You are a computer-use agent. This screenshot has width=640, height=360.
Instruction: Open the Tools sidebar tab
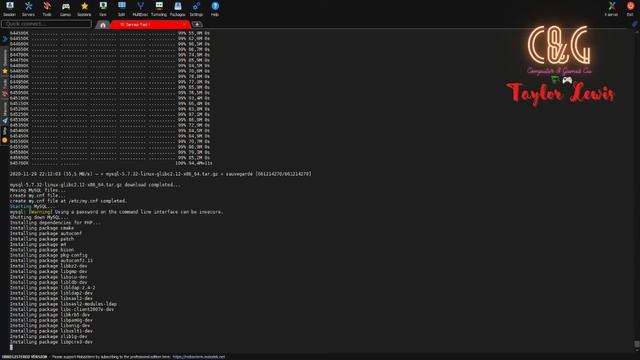(5, 87)
